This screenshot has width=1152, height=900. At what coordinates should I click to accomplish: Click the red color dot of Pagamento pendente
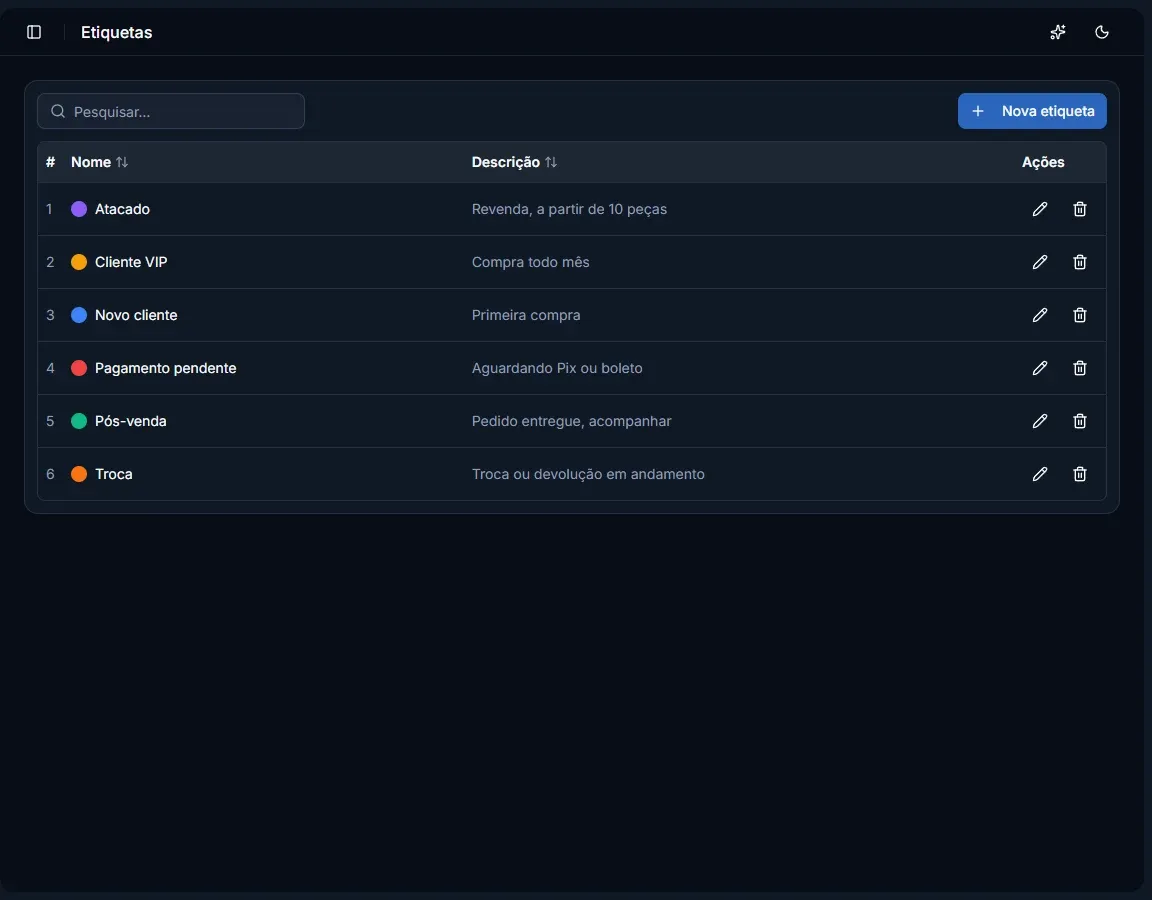(x=79, y=368)
